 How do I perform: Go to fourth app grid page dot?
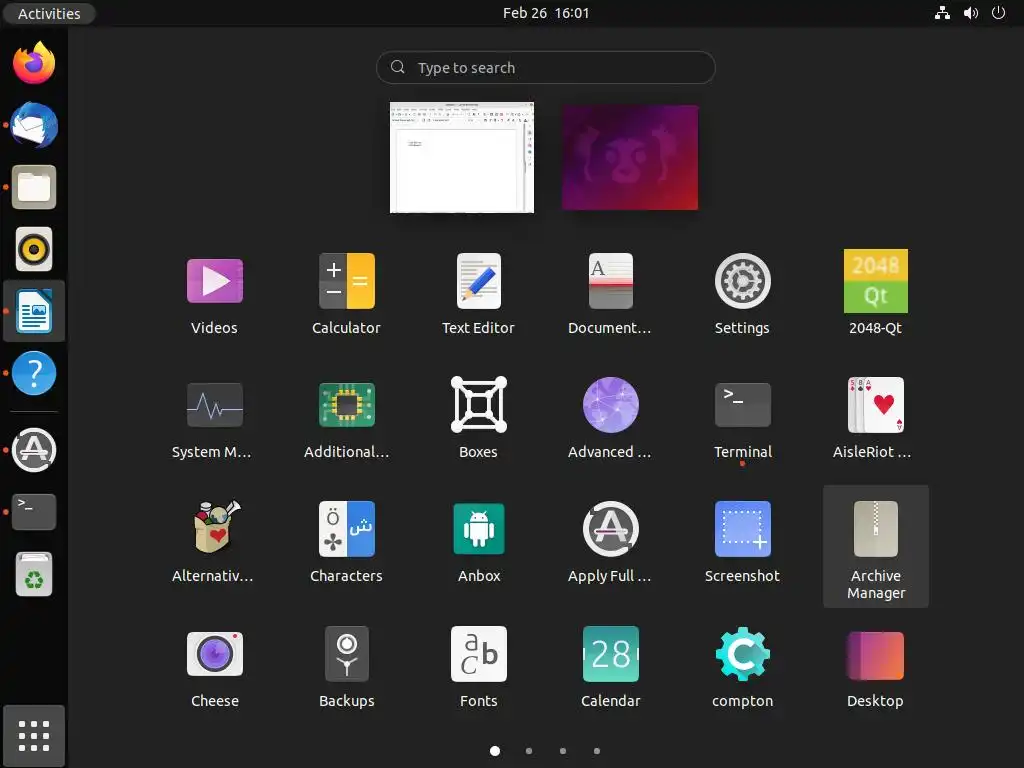(x=597, y=751)
